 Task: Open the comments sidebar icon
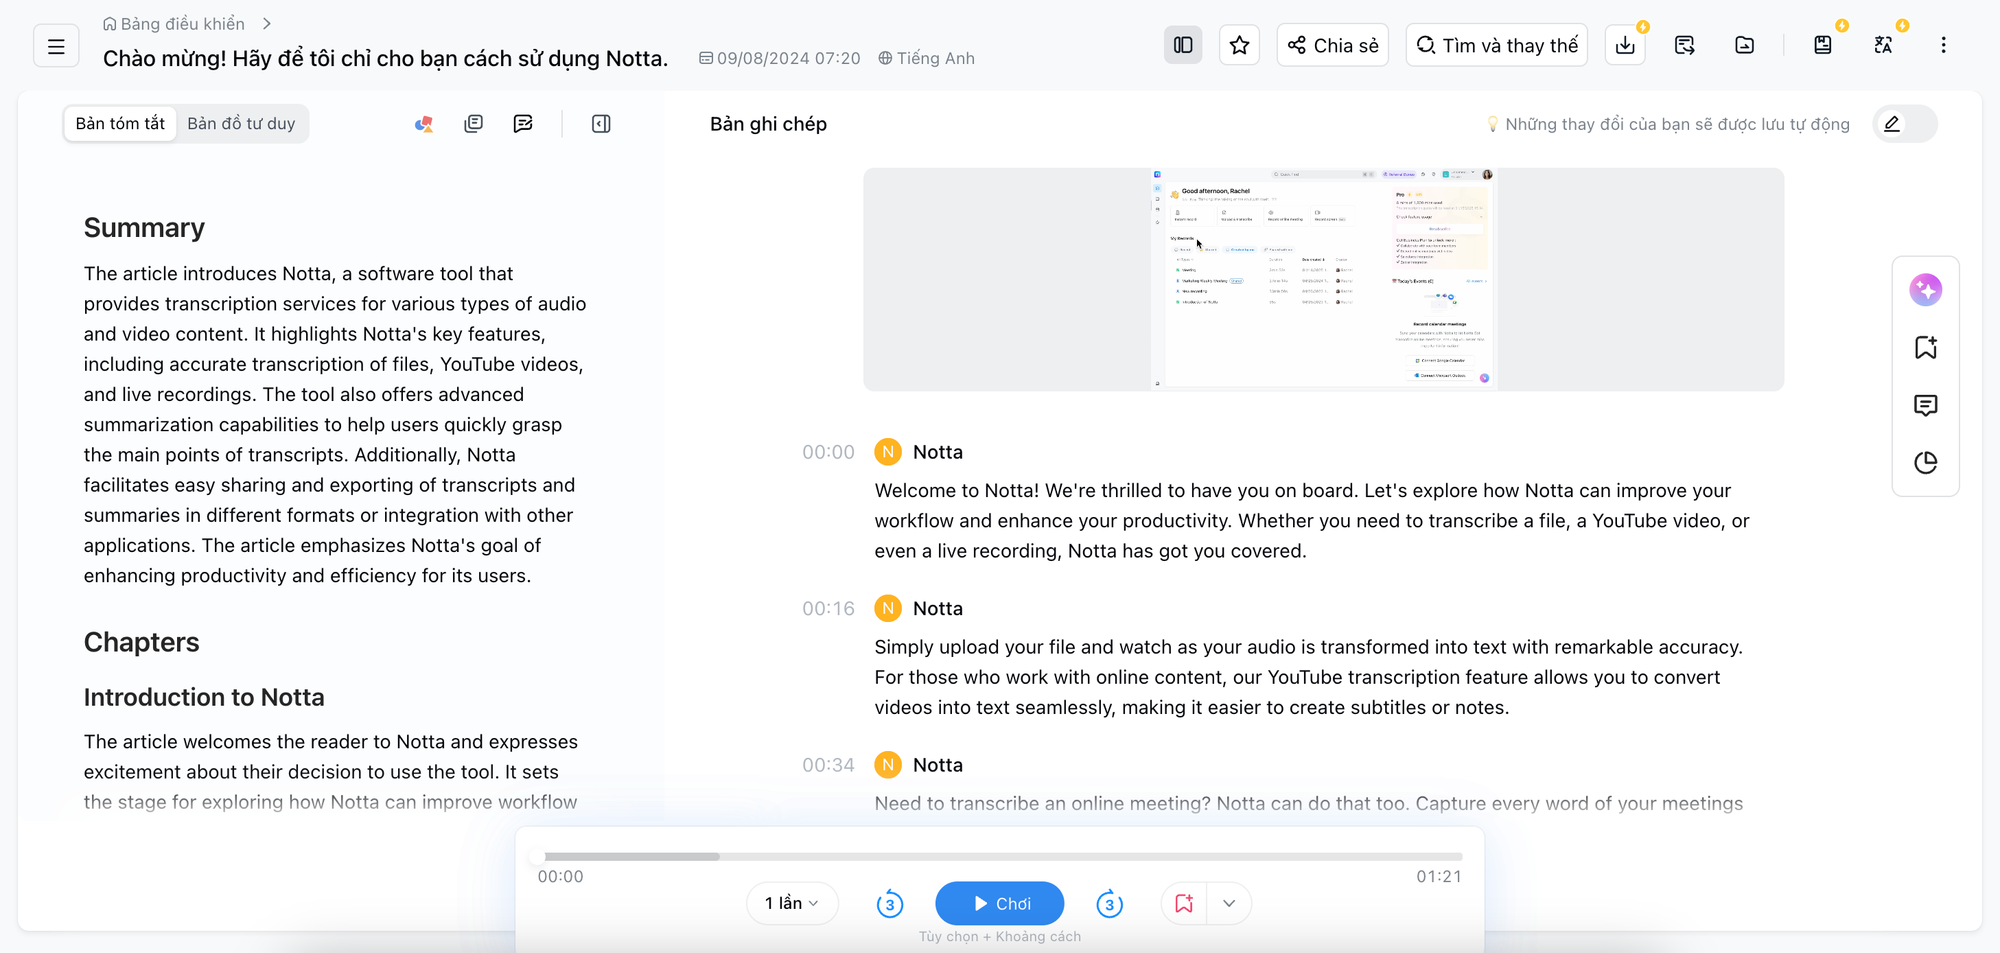pos(1925,405)
